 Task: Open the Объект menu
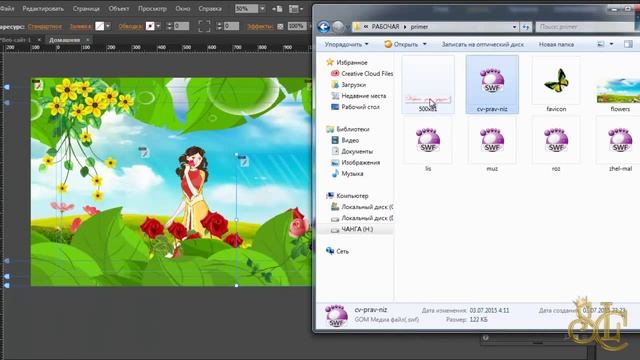point(119,8)
